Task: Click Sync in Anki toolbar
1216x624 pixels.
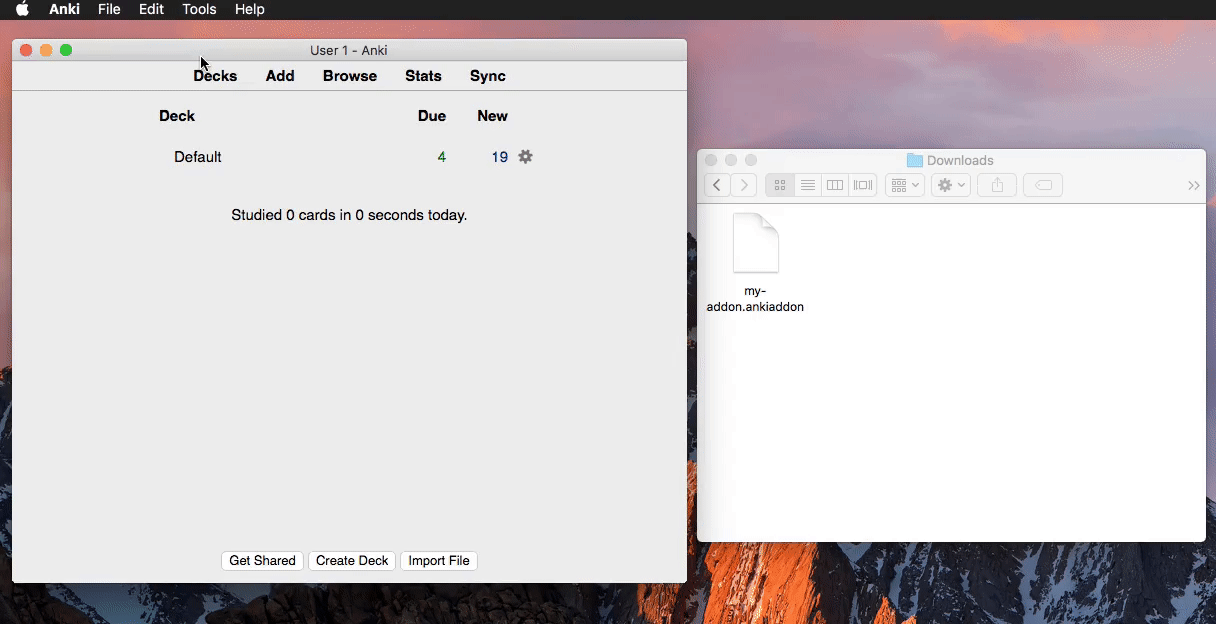Action: click(488, 76)
